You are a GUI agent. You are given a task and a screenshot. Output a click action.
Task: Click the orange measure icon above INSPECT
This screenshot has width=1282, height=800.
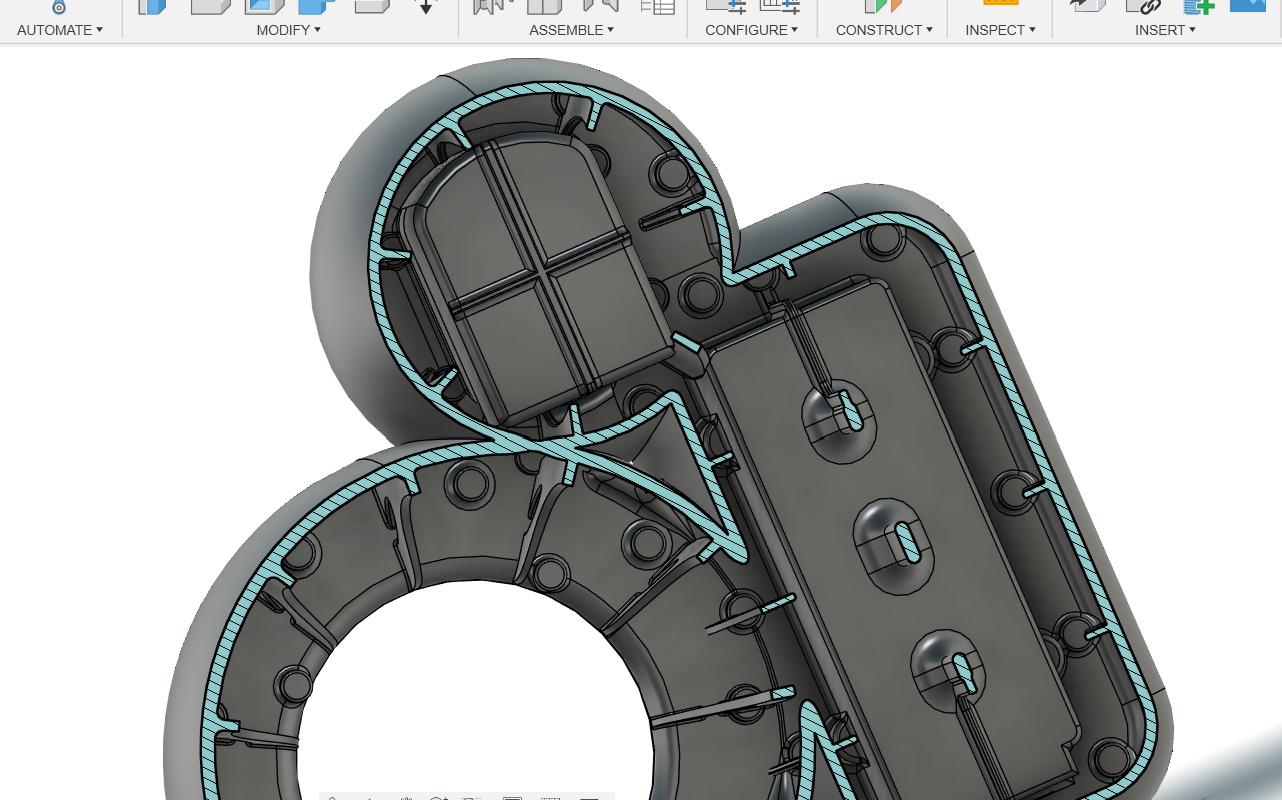[x=1000, y=5]
